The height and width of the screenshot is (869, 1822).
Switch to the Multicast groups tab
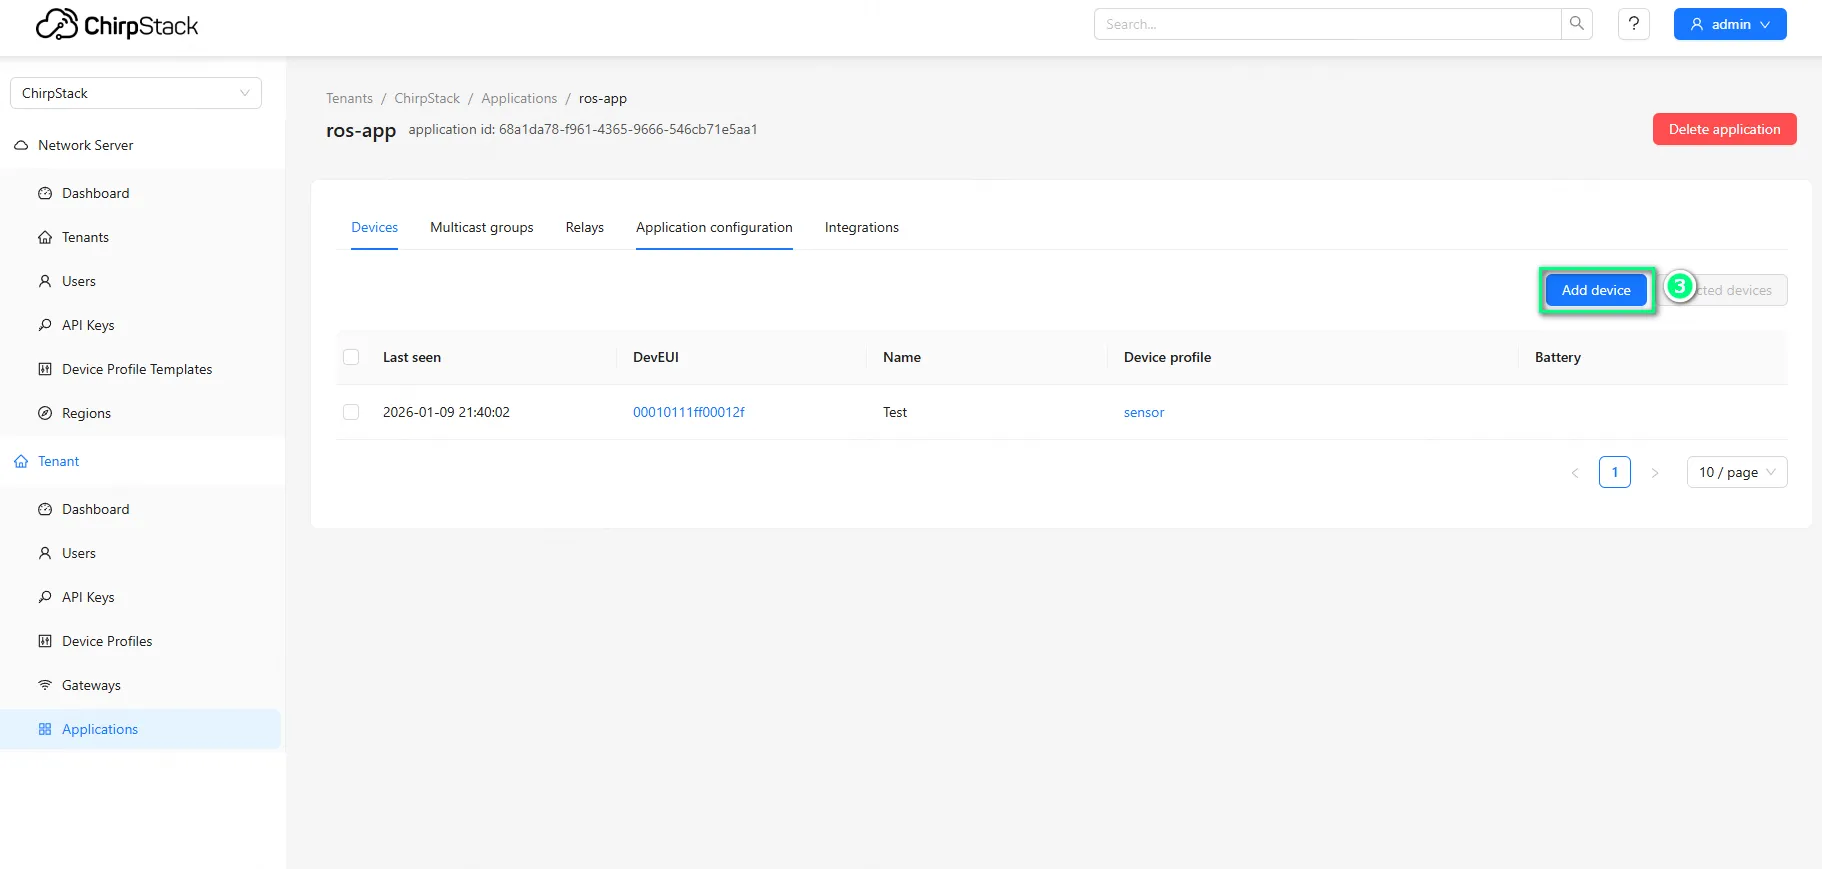(481, 228)
